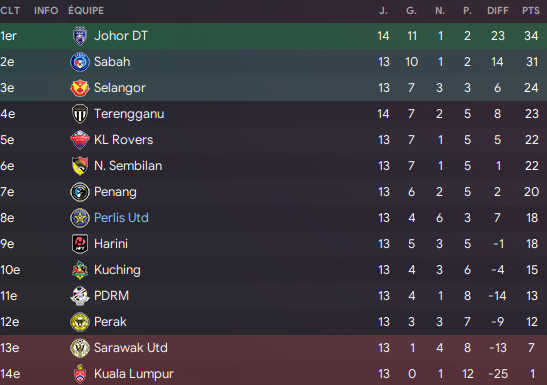Sort table by ÉQUIPE column header
Screen dimensions: 547x385
pos(86,11)
